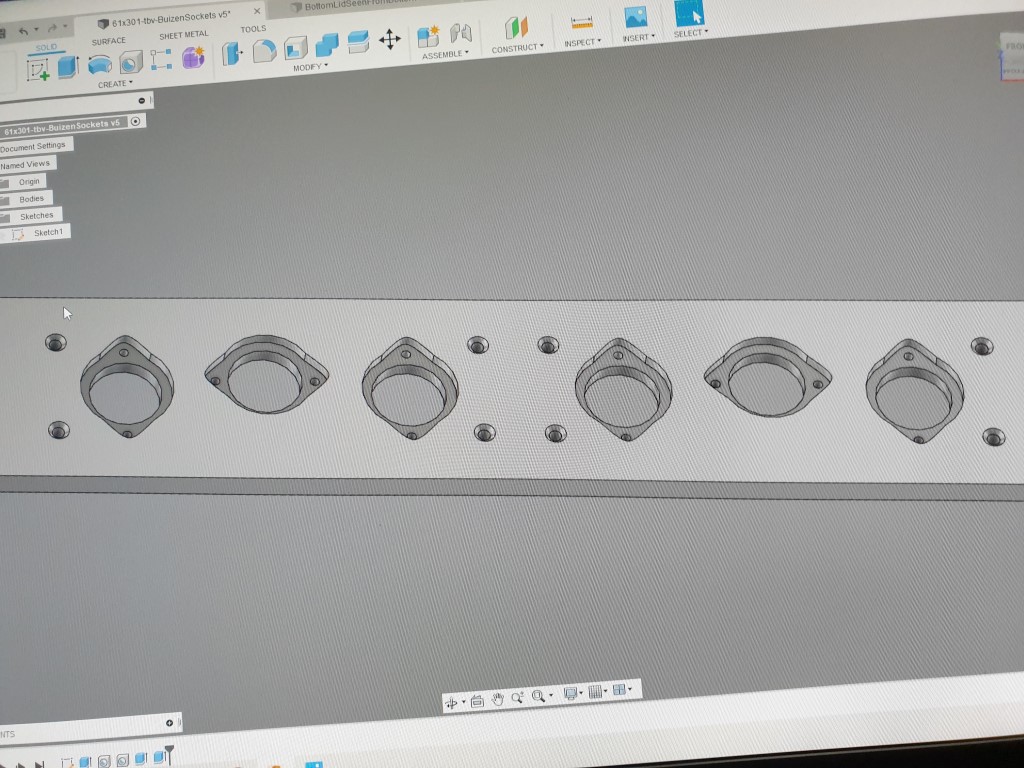
Task: Close the 61x301-tbv-BuizenSockets v5 tab
Action: 257,11
